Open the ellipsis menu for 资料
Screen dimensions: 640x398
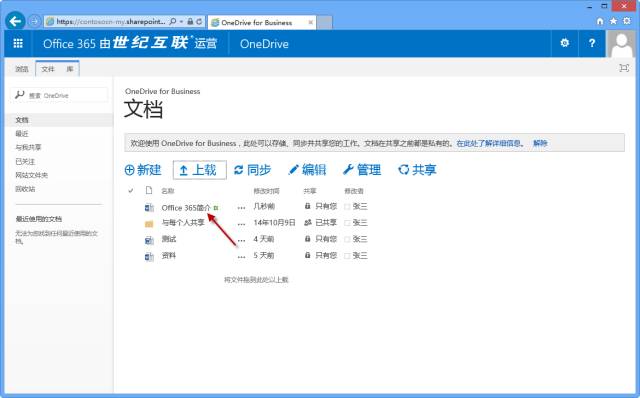[x=241, y=257]
